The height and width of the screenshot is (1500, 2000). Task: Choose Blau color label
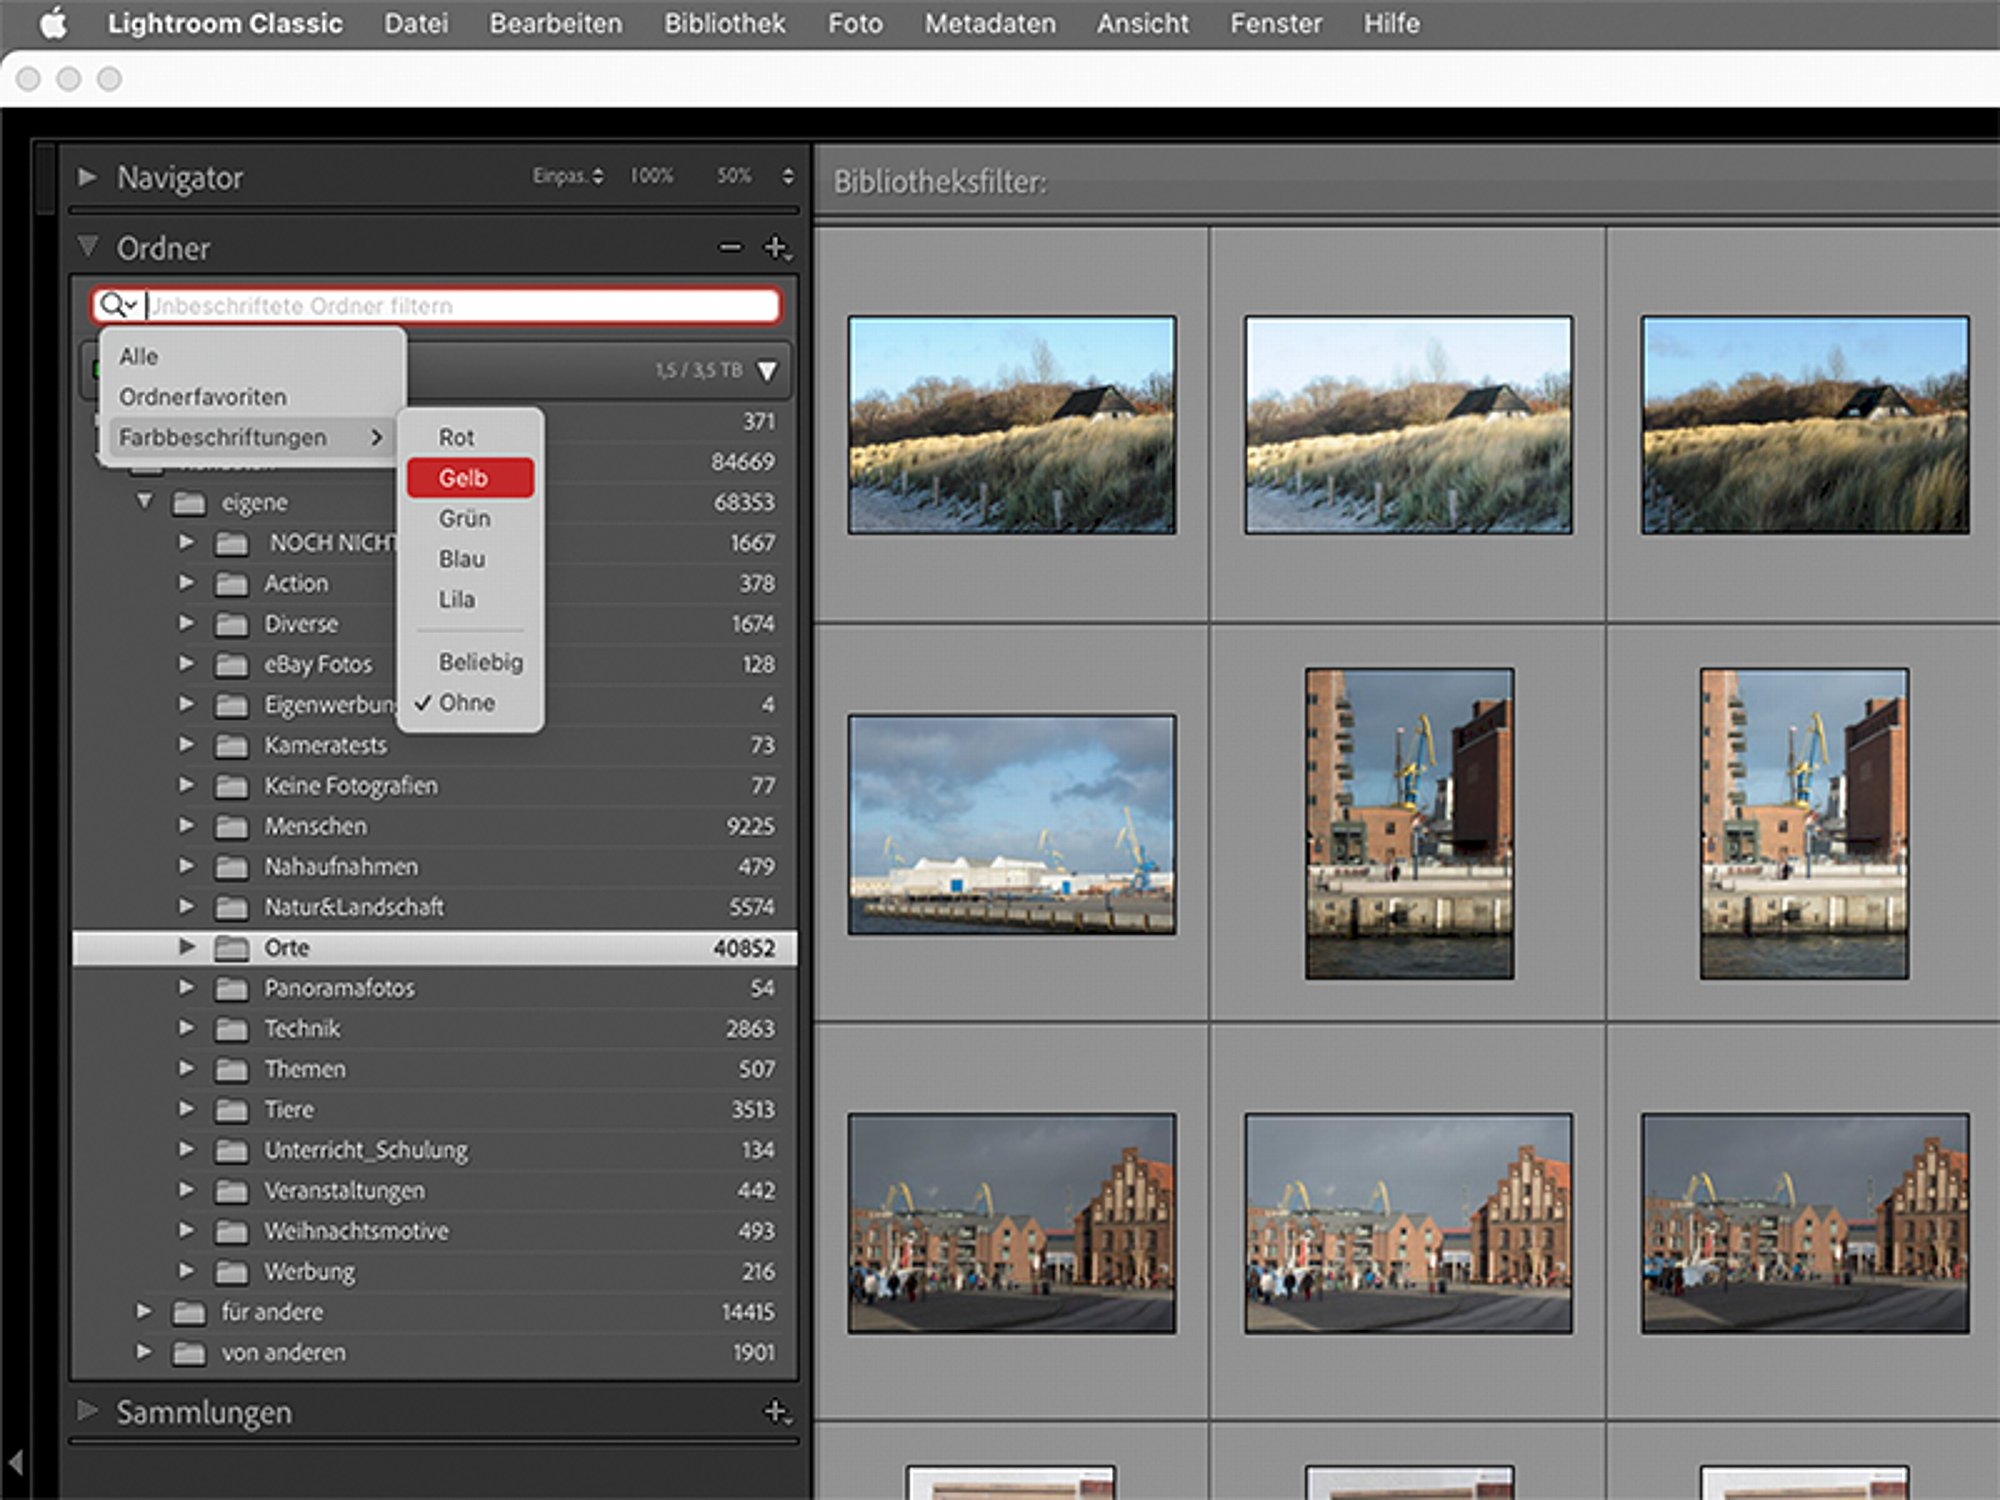coord(462,559)
